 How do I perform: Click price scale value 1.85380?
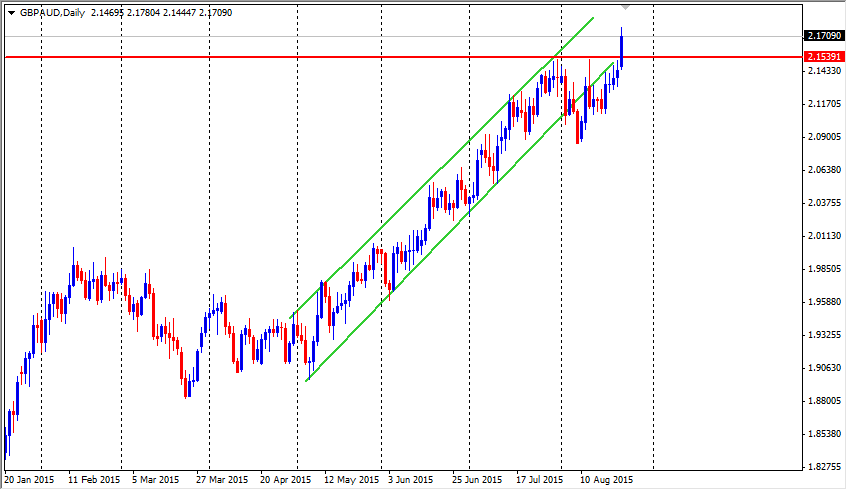coord(824,434)
